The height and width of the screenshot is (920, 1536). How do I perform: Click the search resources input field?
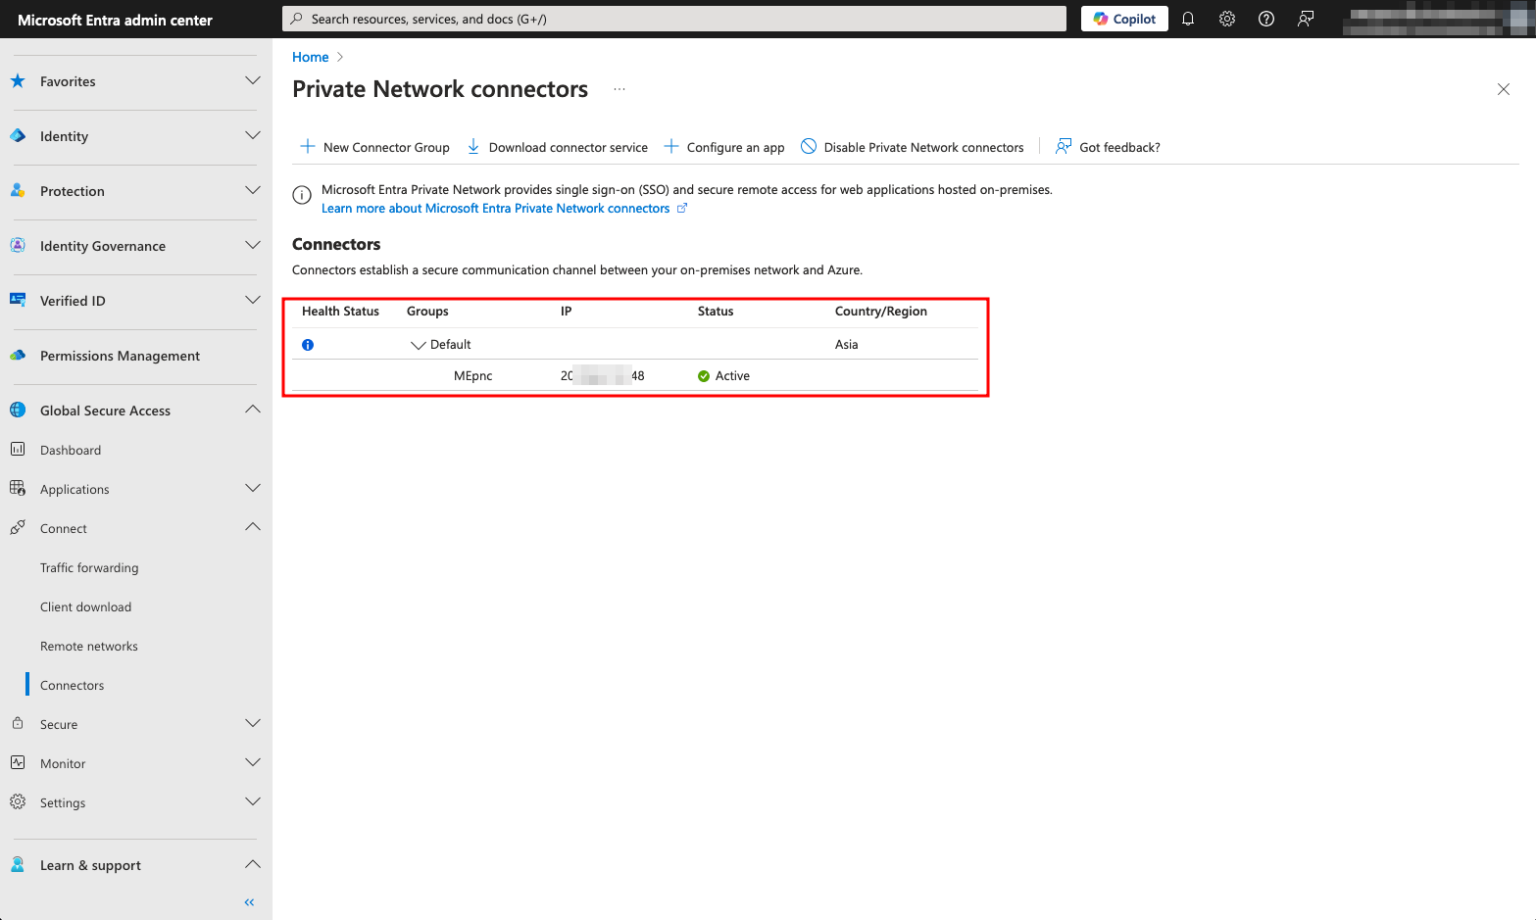coord(675,18)
